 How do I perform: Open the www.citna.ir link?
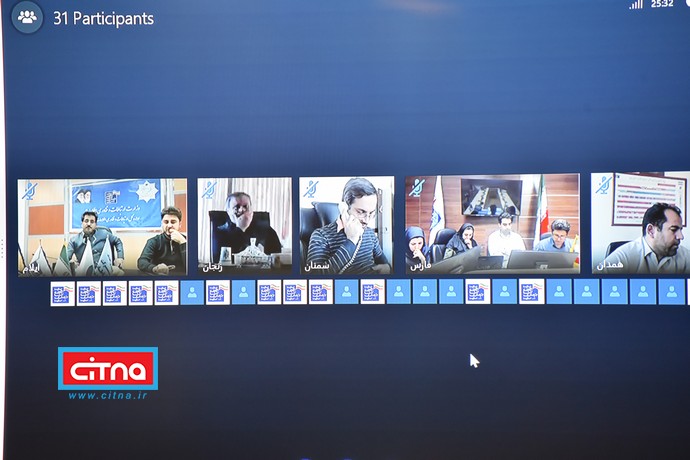tap(107, 396)
